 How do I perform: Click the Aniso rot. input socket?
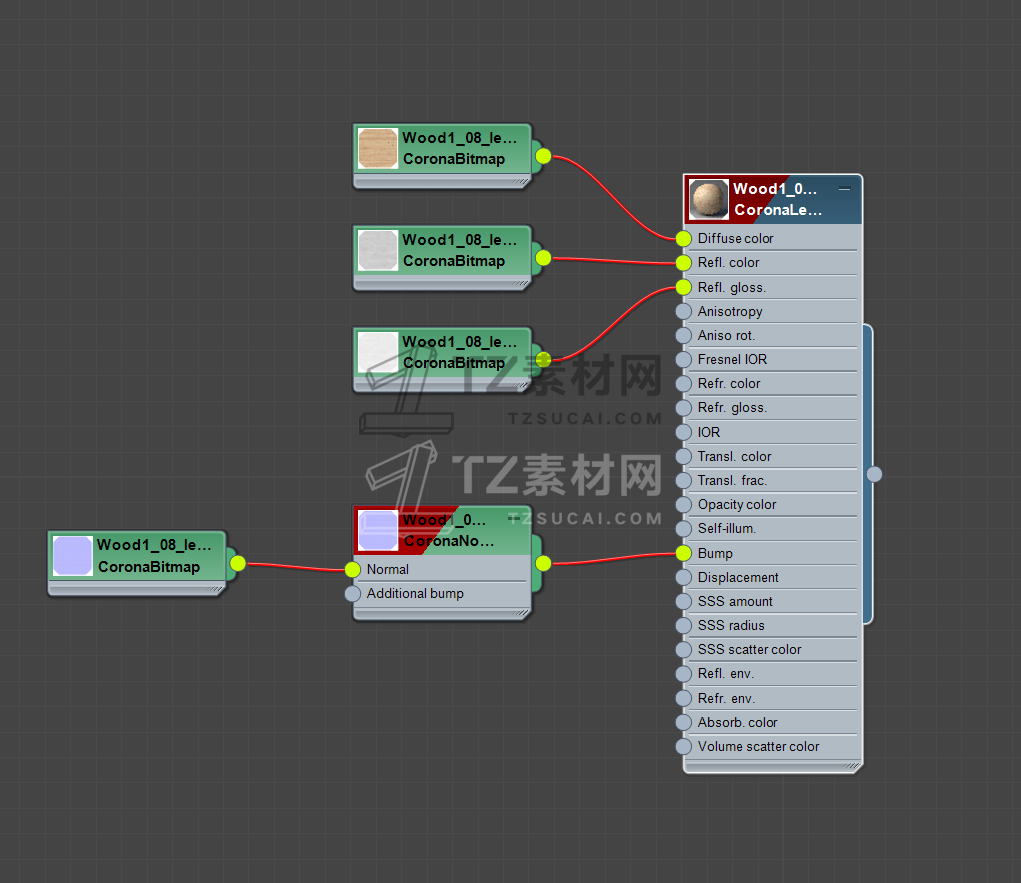click(683, 335)
